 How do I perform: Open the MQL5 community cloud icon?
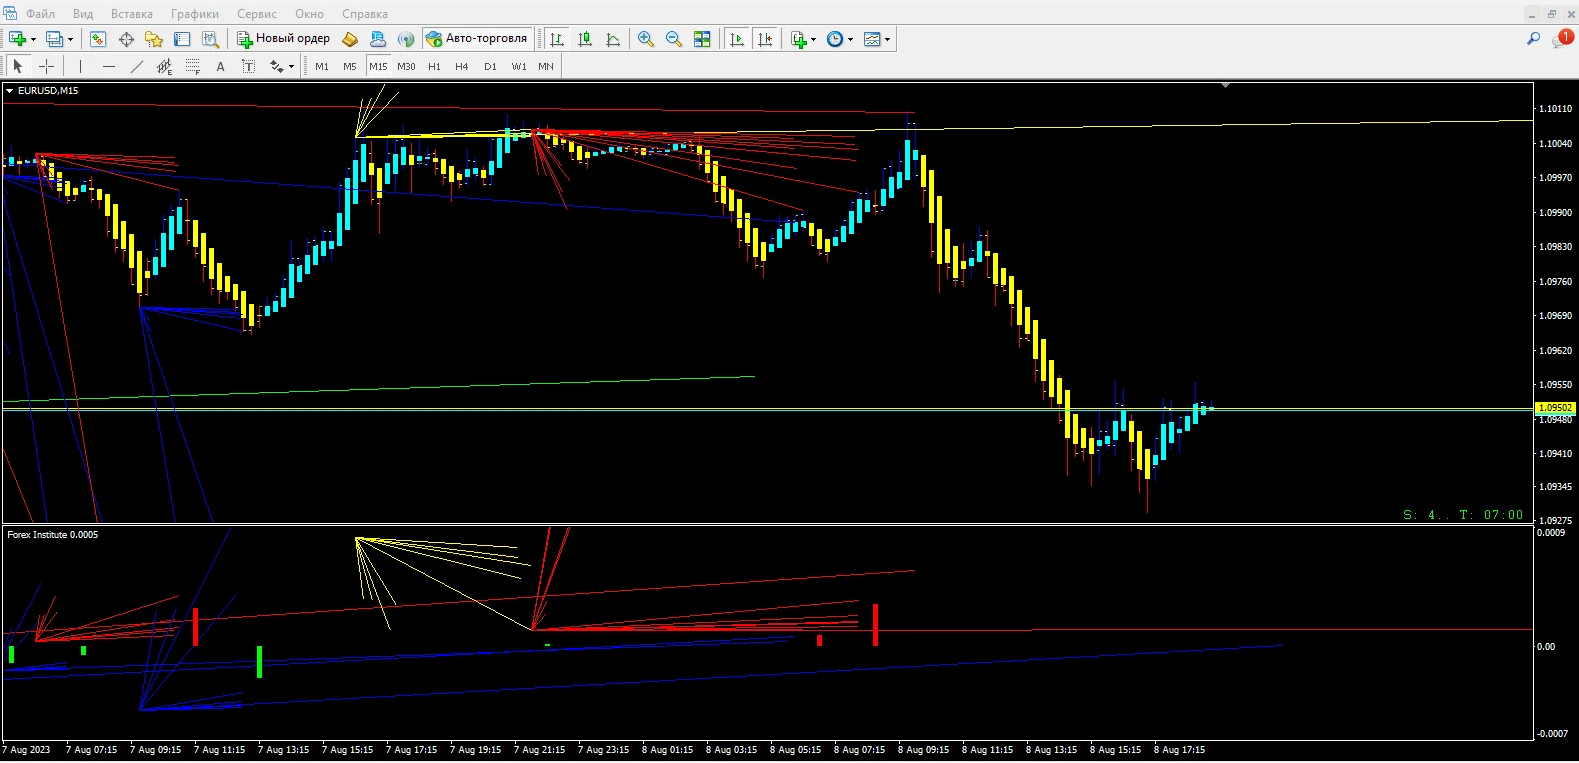click(x=378, y=39)
